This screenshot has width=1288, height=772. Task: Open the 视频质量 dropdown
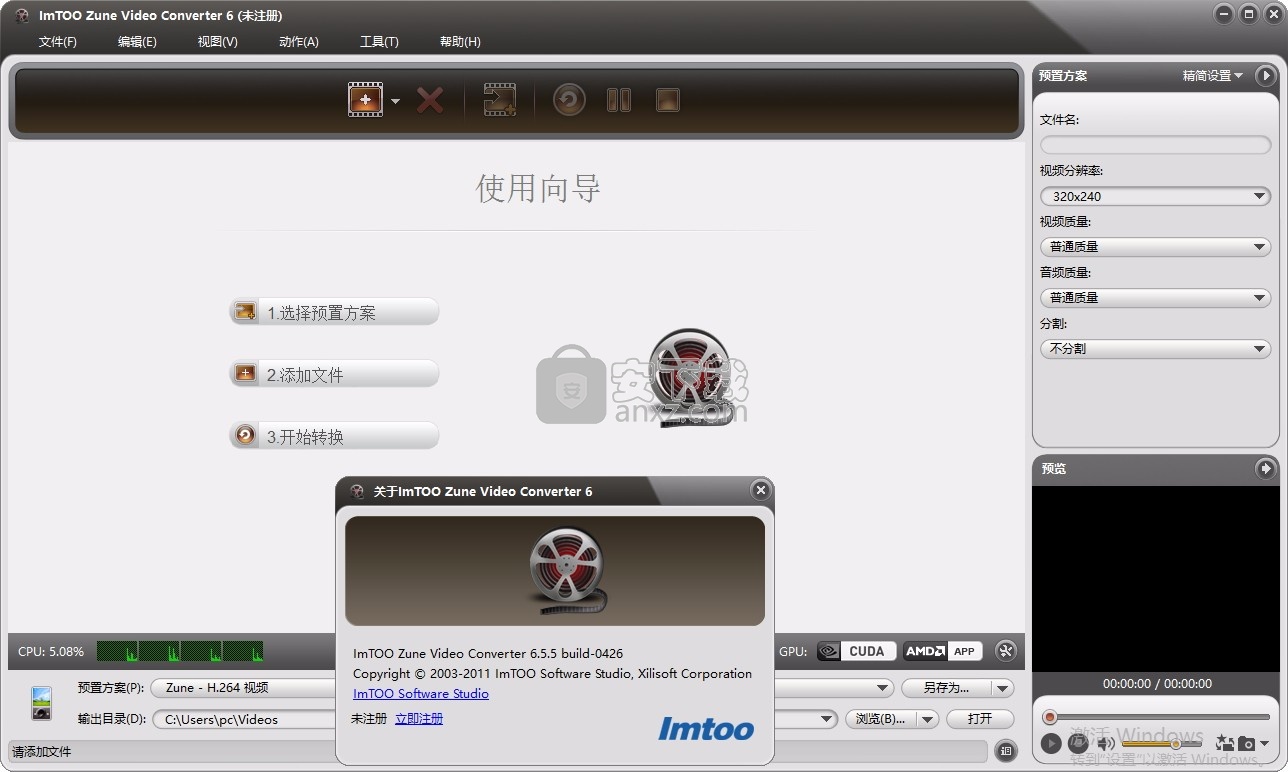[x=1155, y=247]
